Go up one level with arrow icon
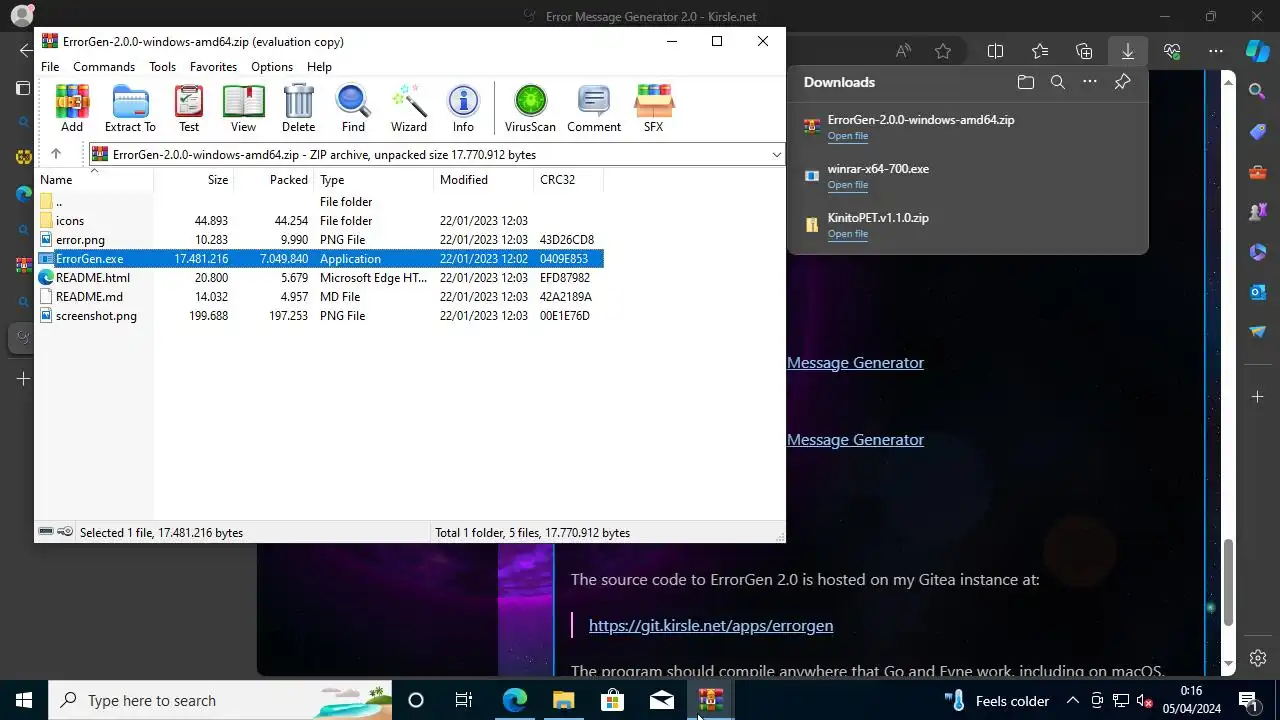 (x=56, y=154)
